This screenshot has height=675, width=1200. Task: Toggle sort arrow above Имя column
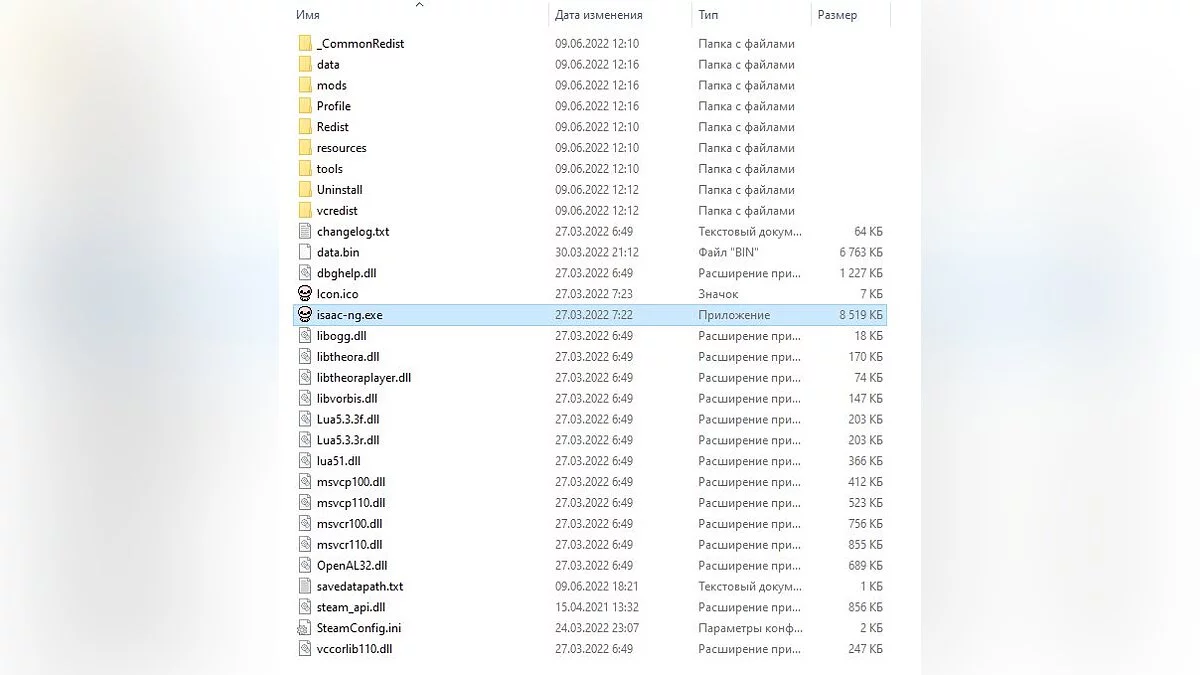point(419,5)
